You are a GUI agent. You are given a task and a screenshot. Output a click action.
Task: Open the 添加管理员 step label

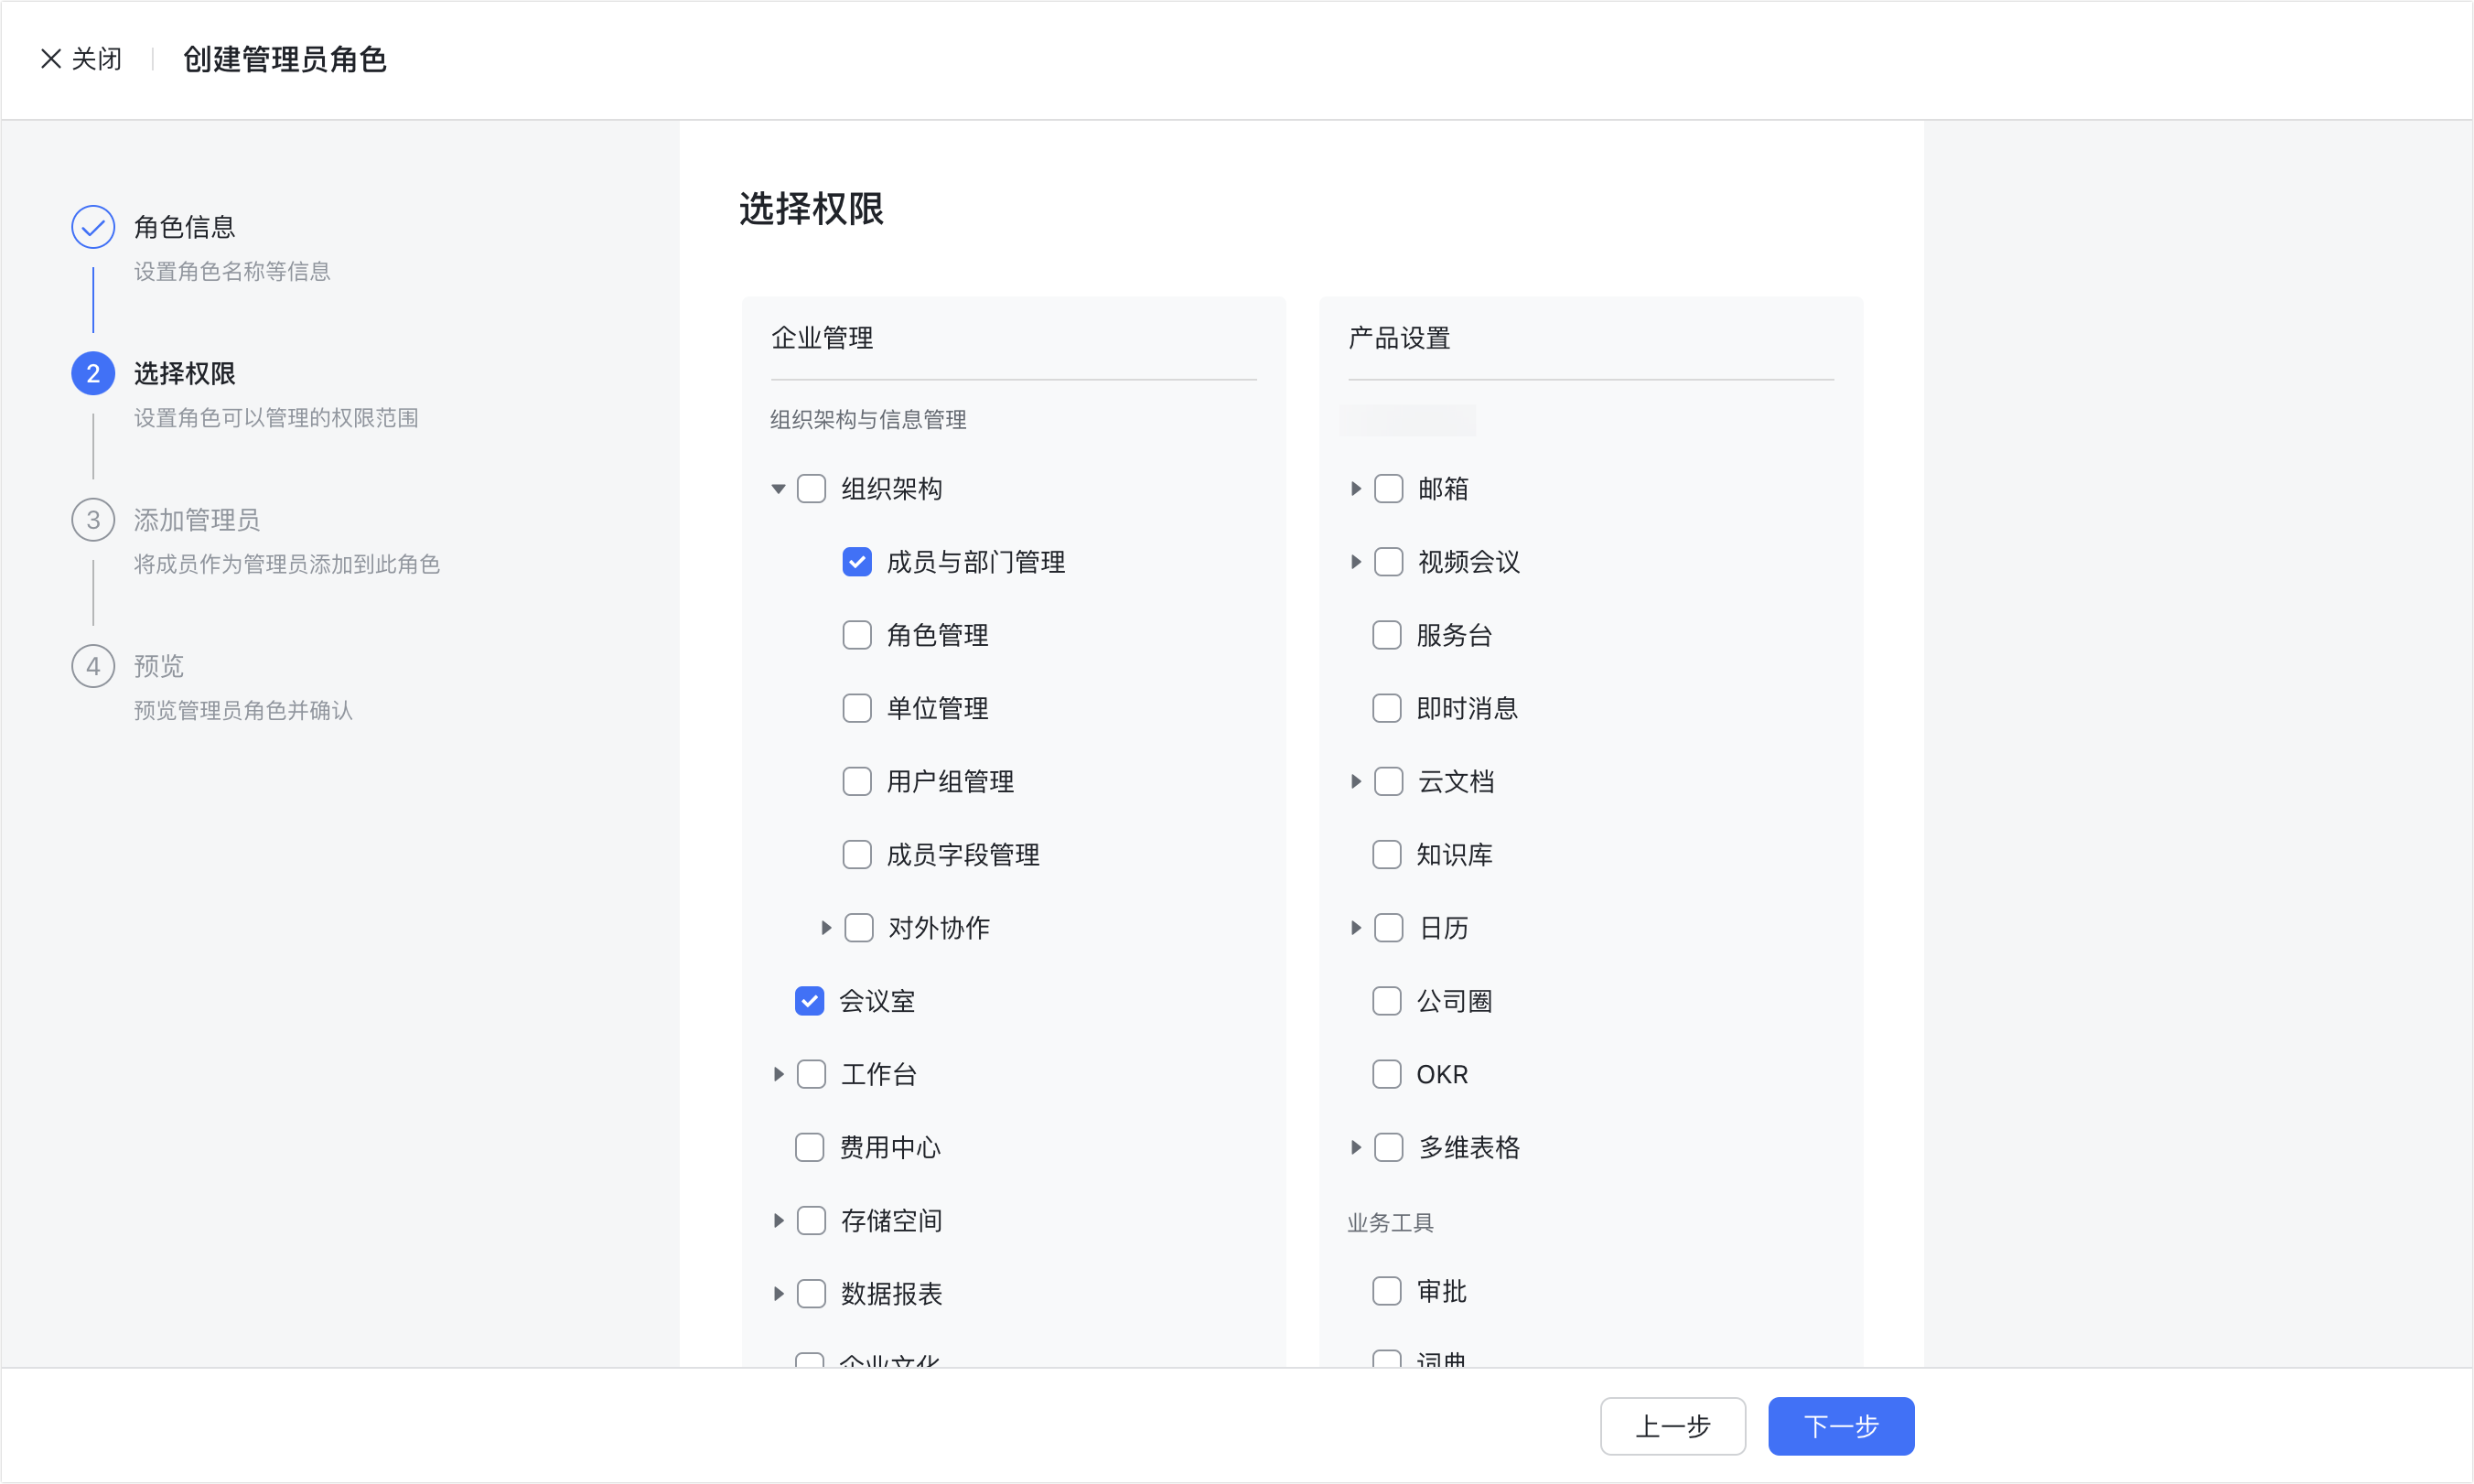[x=197, y=520]
